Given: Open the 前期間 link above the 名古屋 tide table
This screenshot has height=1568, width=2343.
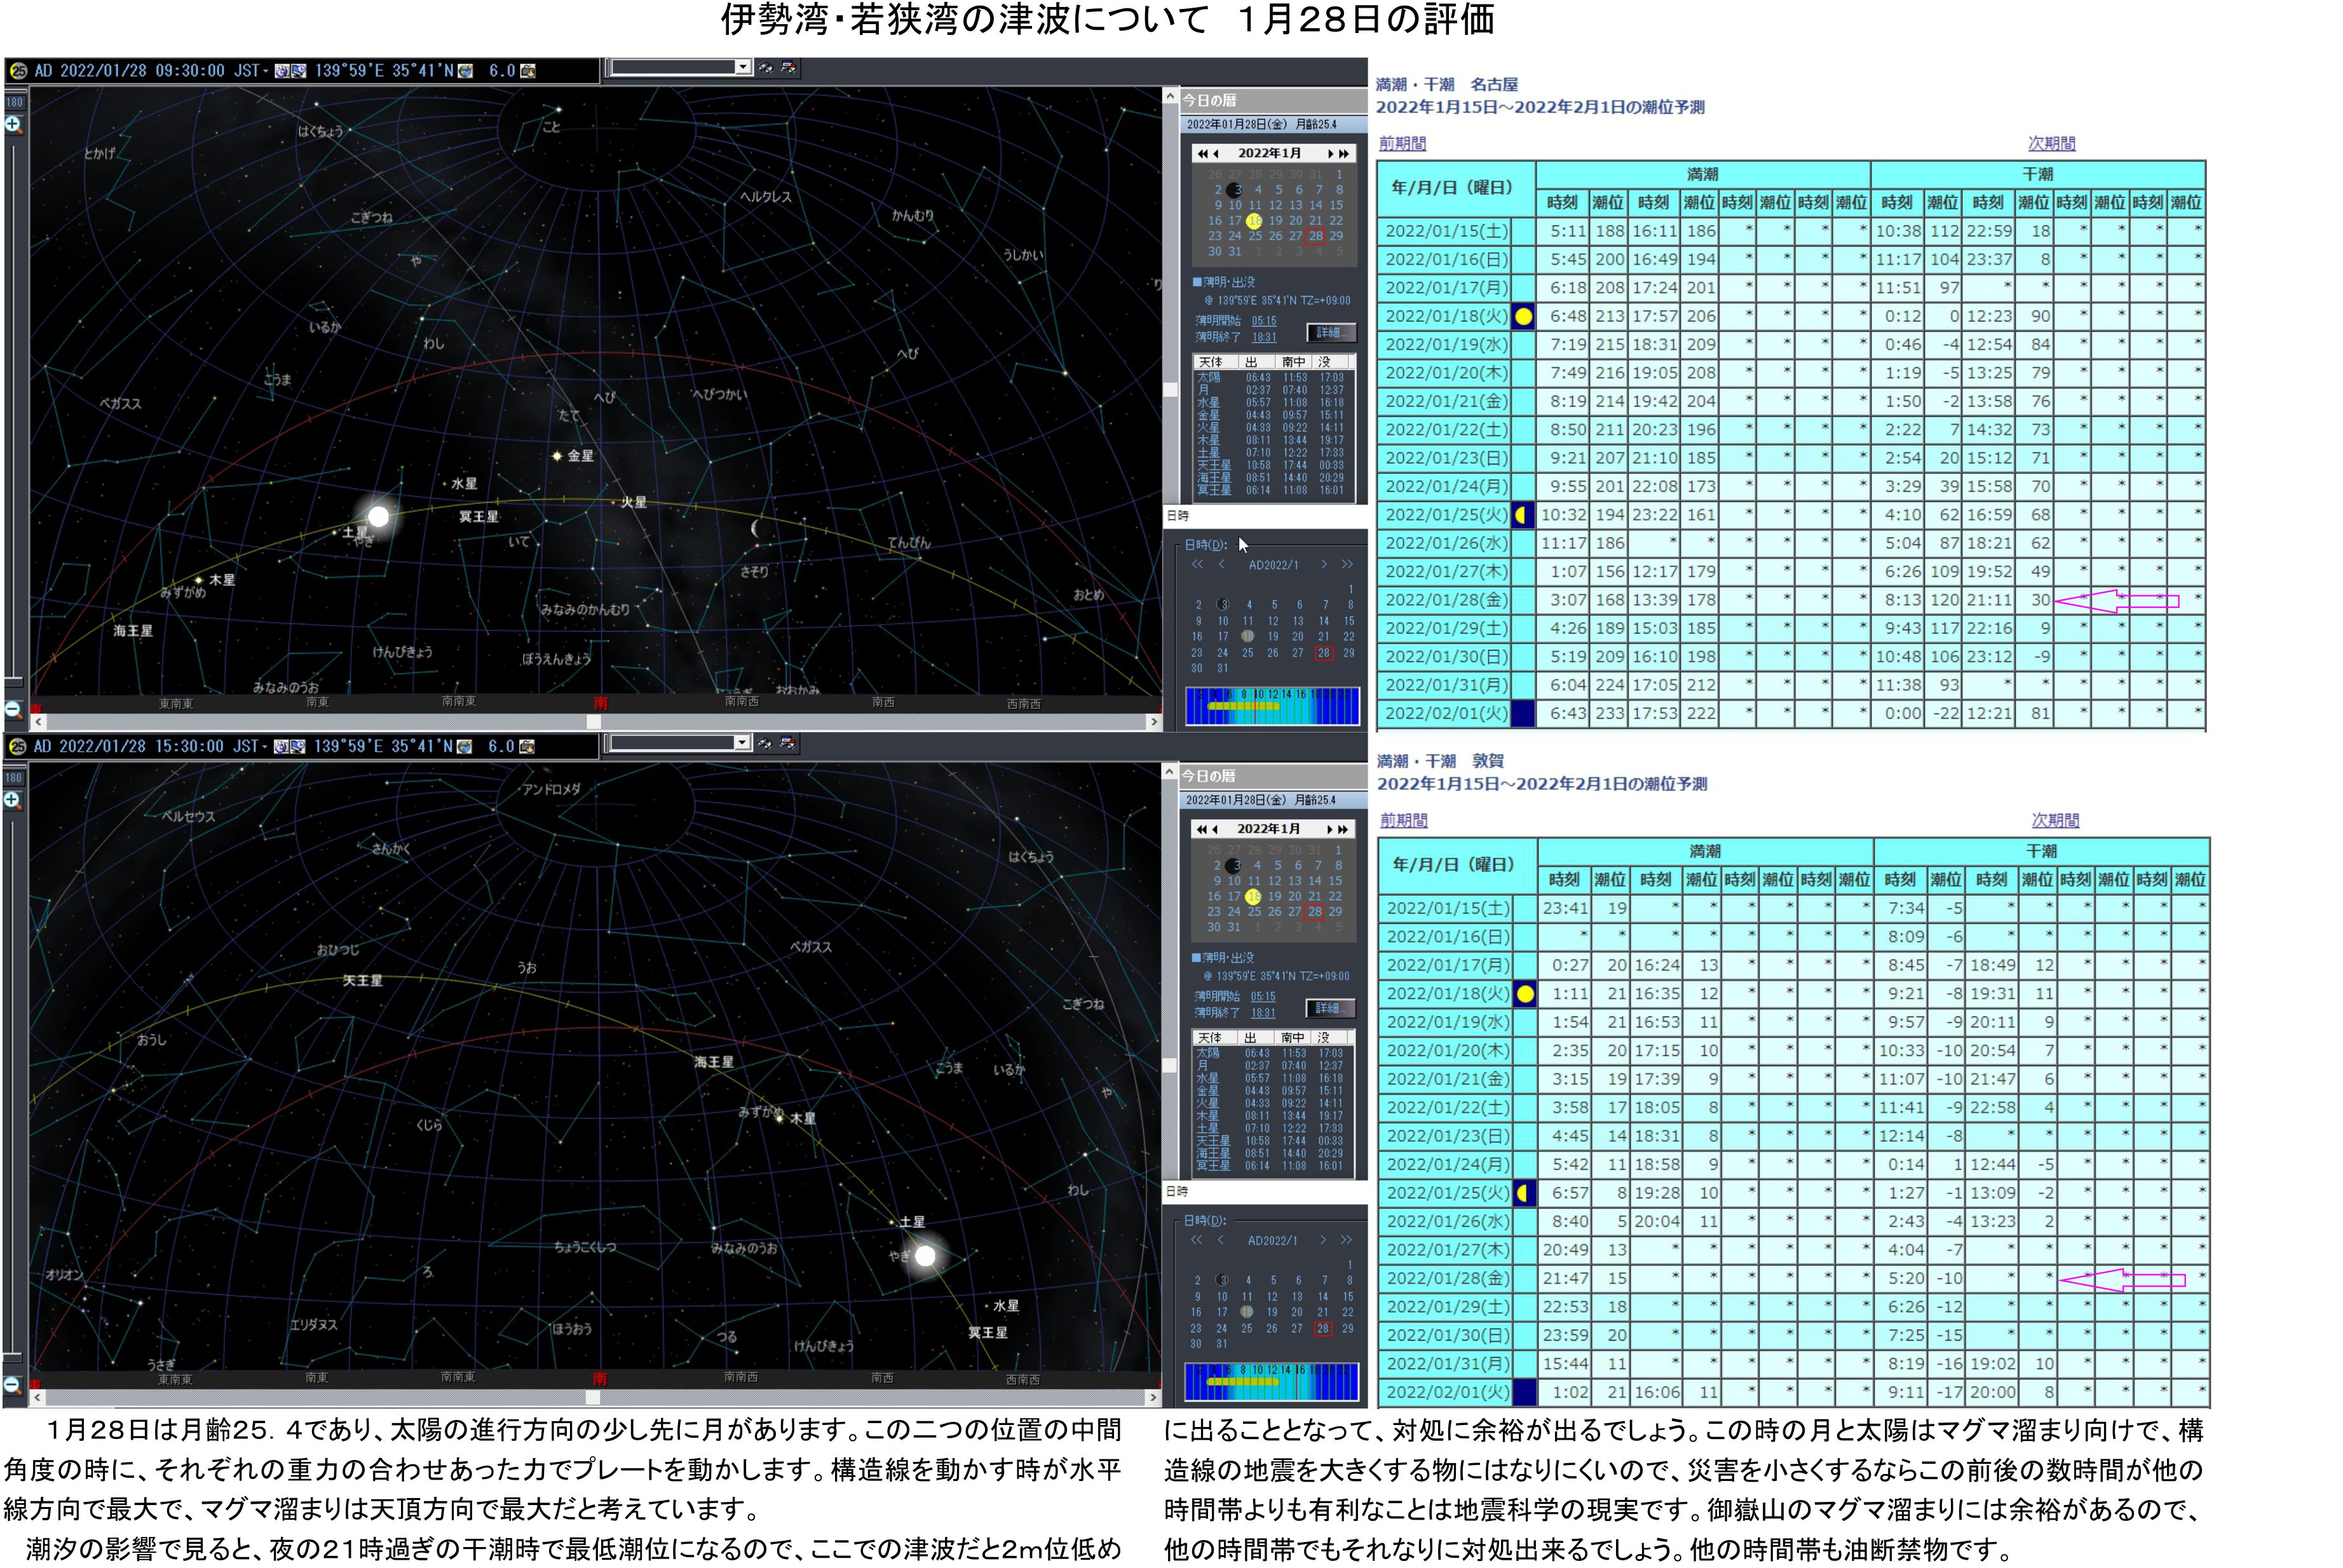Looking at the screenshot, I should (x=1402, y=144).
